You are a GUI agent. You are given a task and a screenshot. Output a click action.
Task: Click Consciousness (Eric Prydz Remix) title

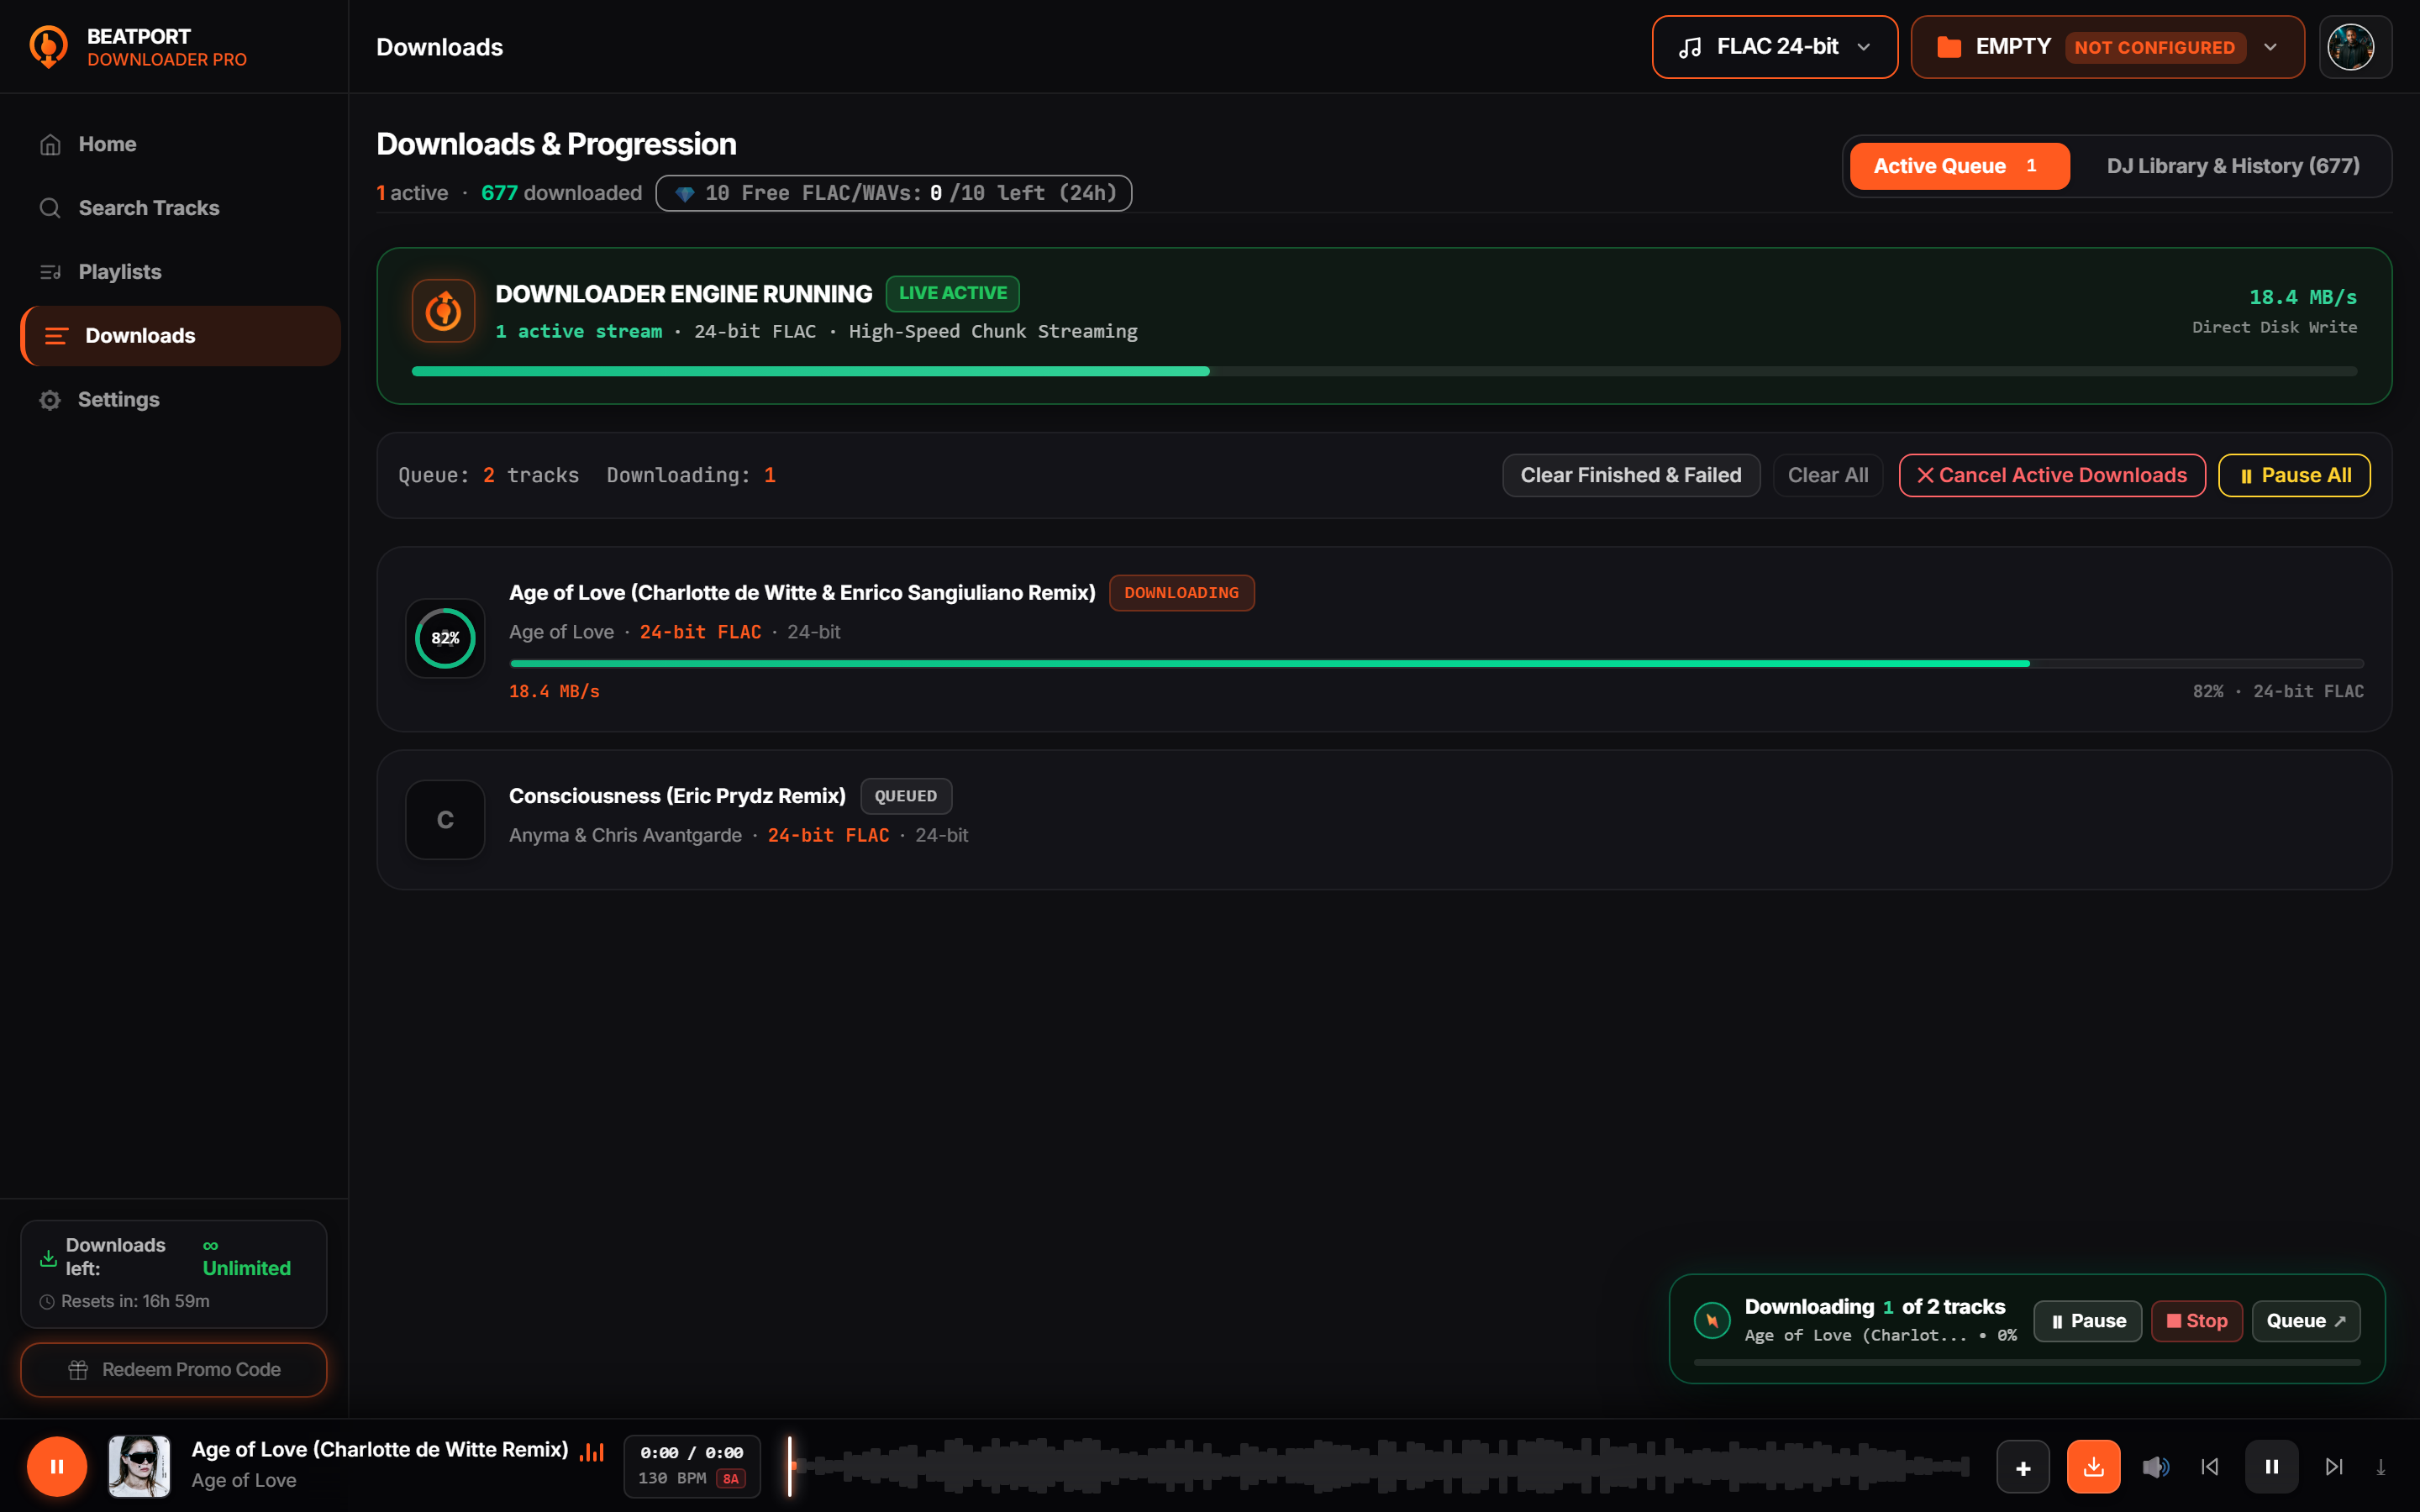pyautogui.click(x=677, y=796)
